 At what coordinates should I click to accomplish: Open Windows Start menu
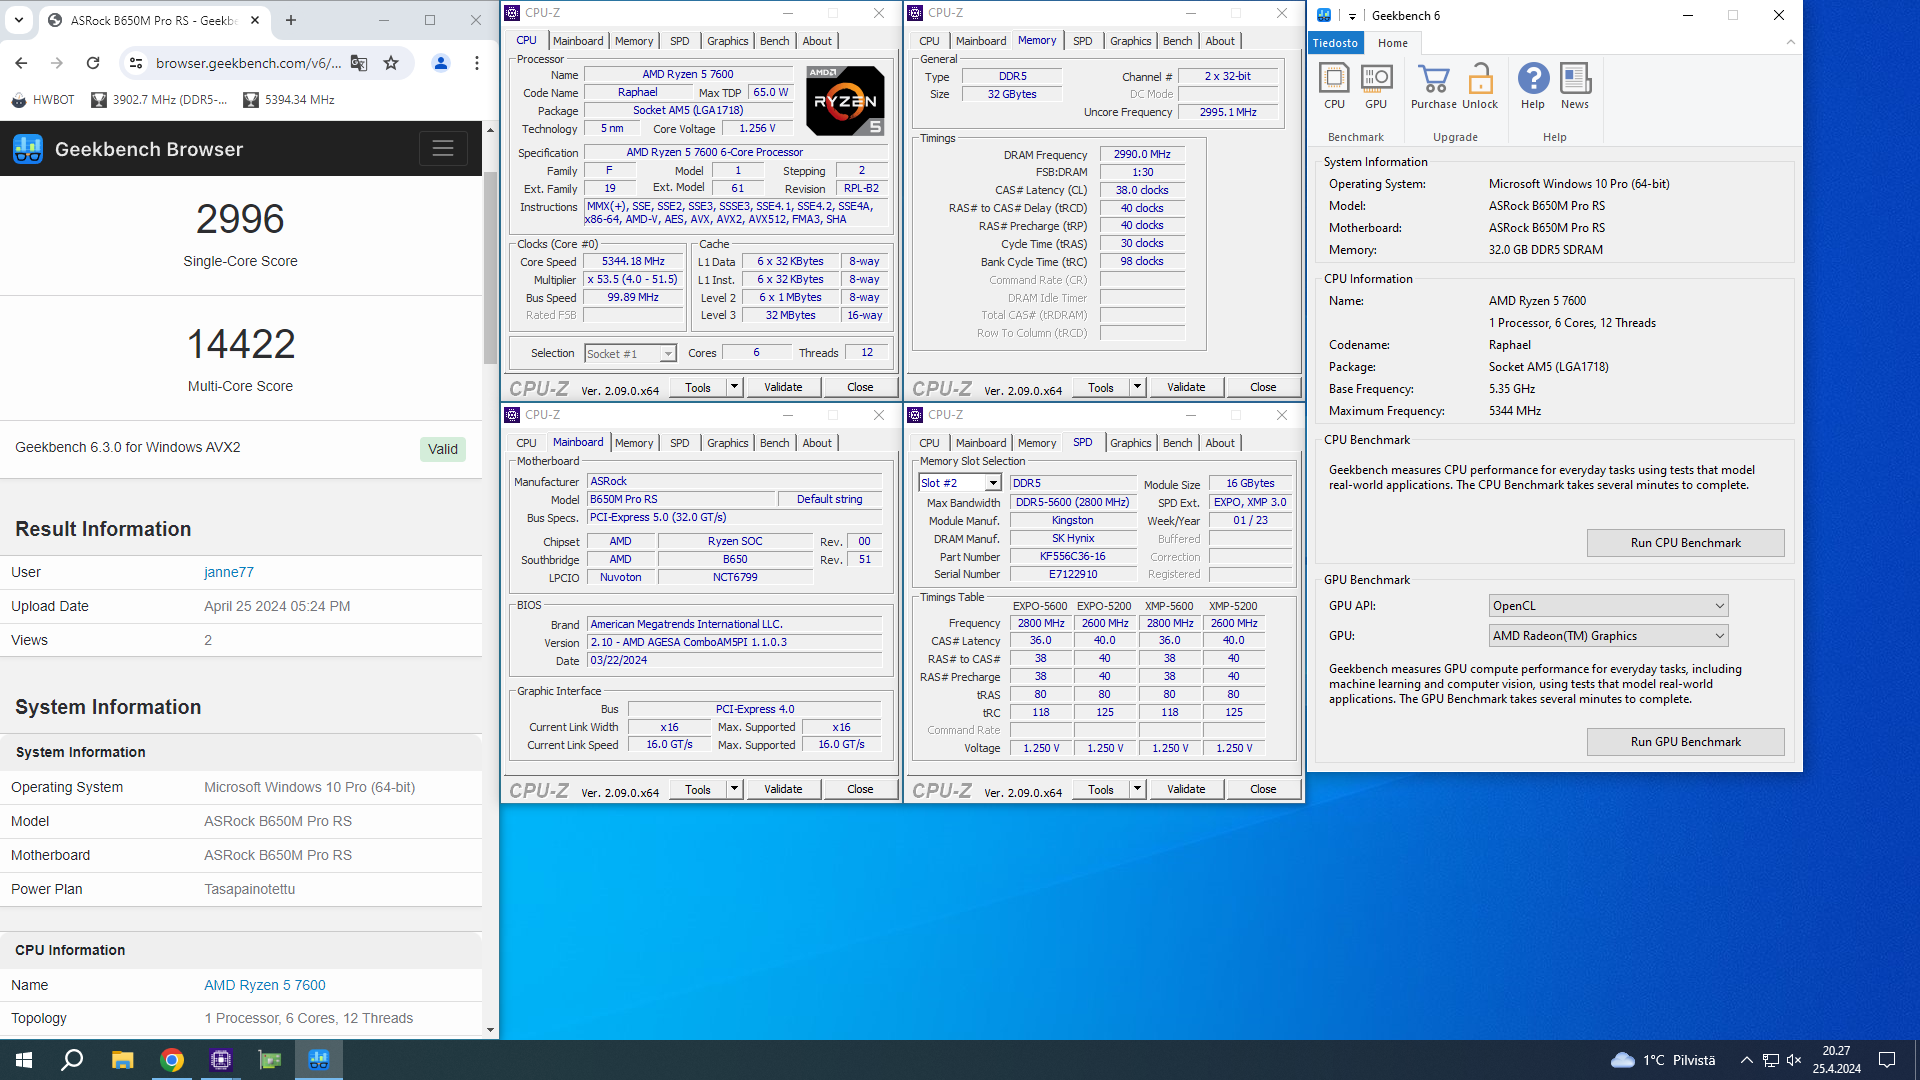(x=24, y=1060)
